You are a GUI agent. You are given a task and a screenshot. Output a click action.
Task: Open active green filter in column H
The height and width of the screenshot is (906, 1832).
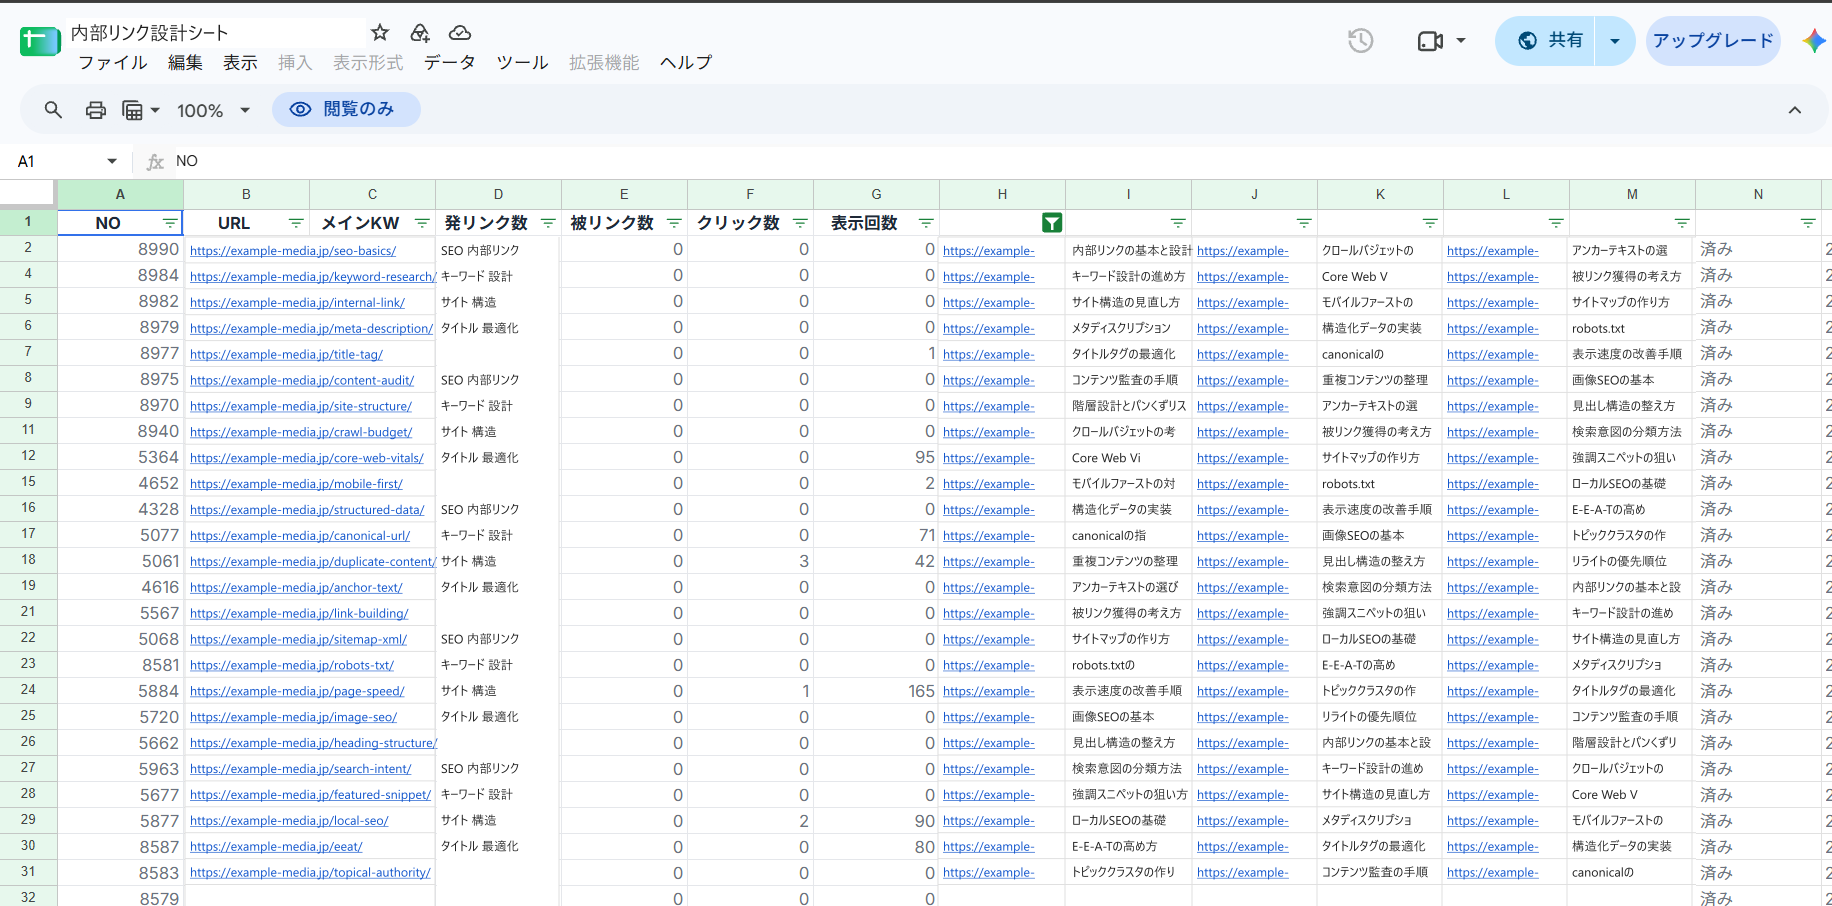click(1052, 223)
